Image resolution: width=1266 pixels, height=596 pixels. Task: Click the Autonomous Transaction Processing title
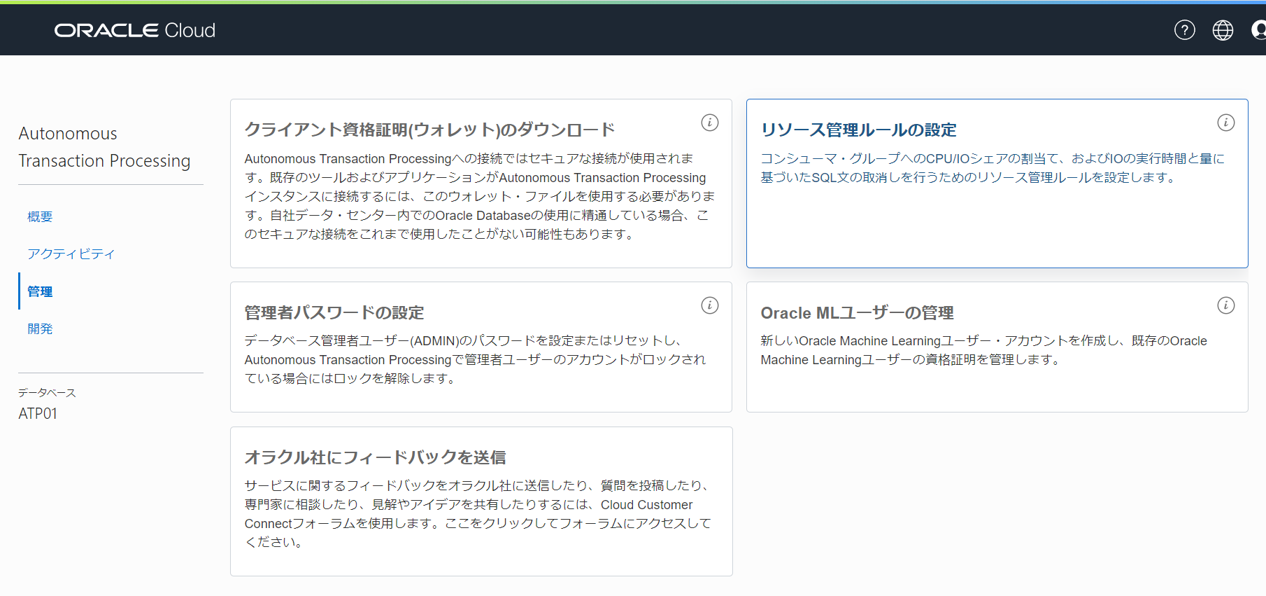pos(104,145)
